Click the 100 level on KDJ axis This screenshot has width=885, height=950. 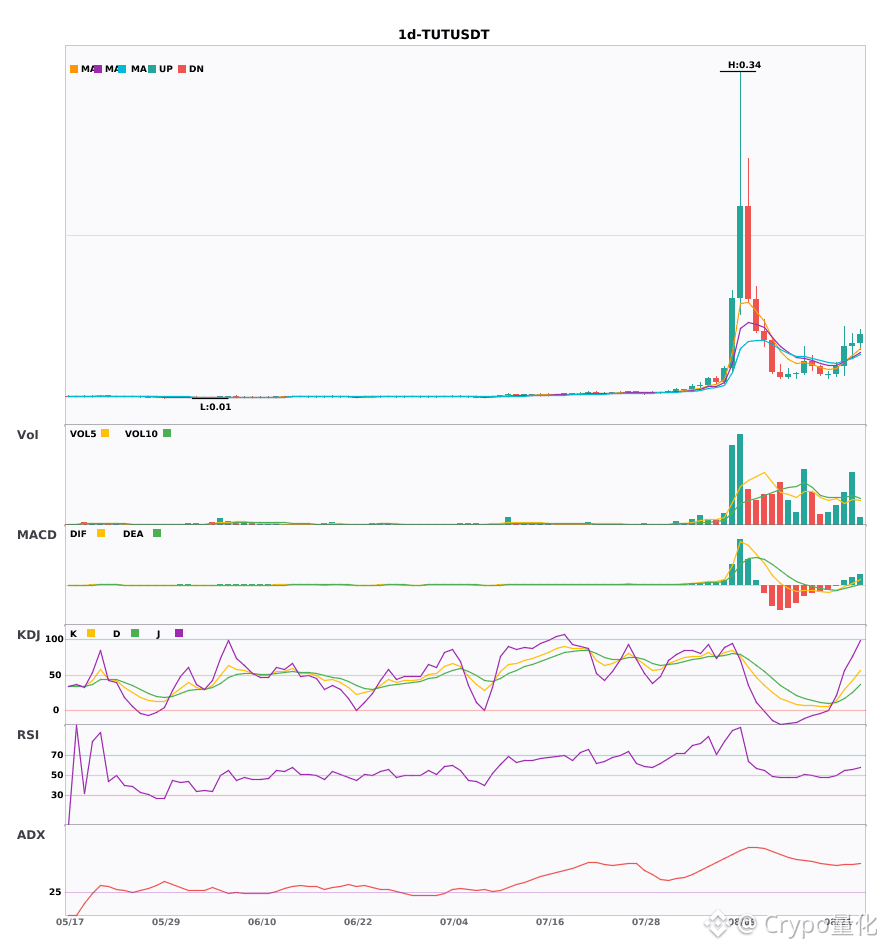[x=54, y=639]
